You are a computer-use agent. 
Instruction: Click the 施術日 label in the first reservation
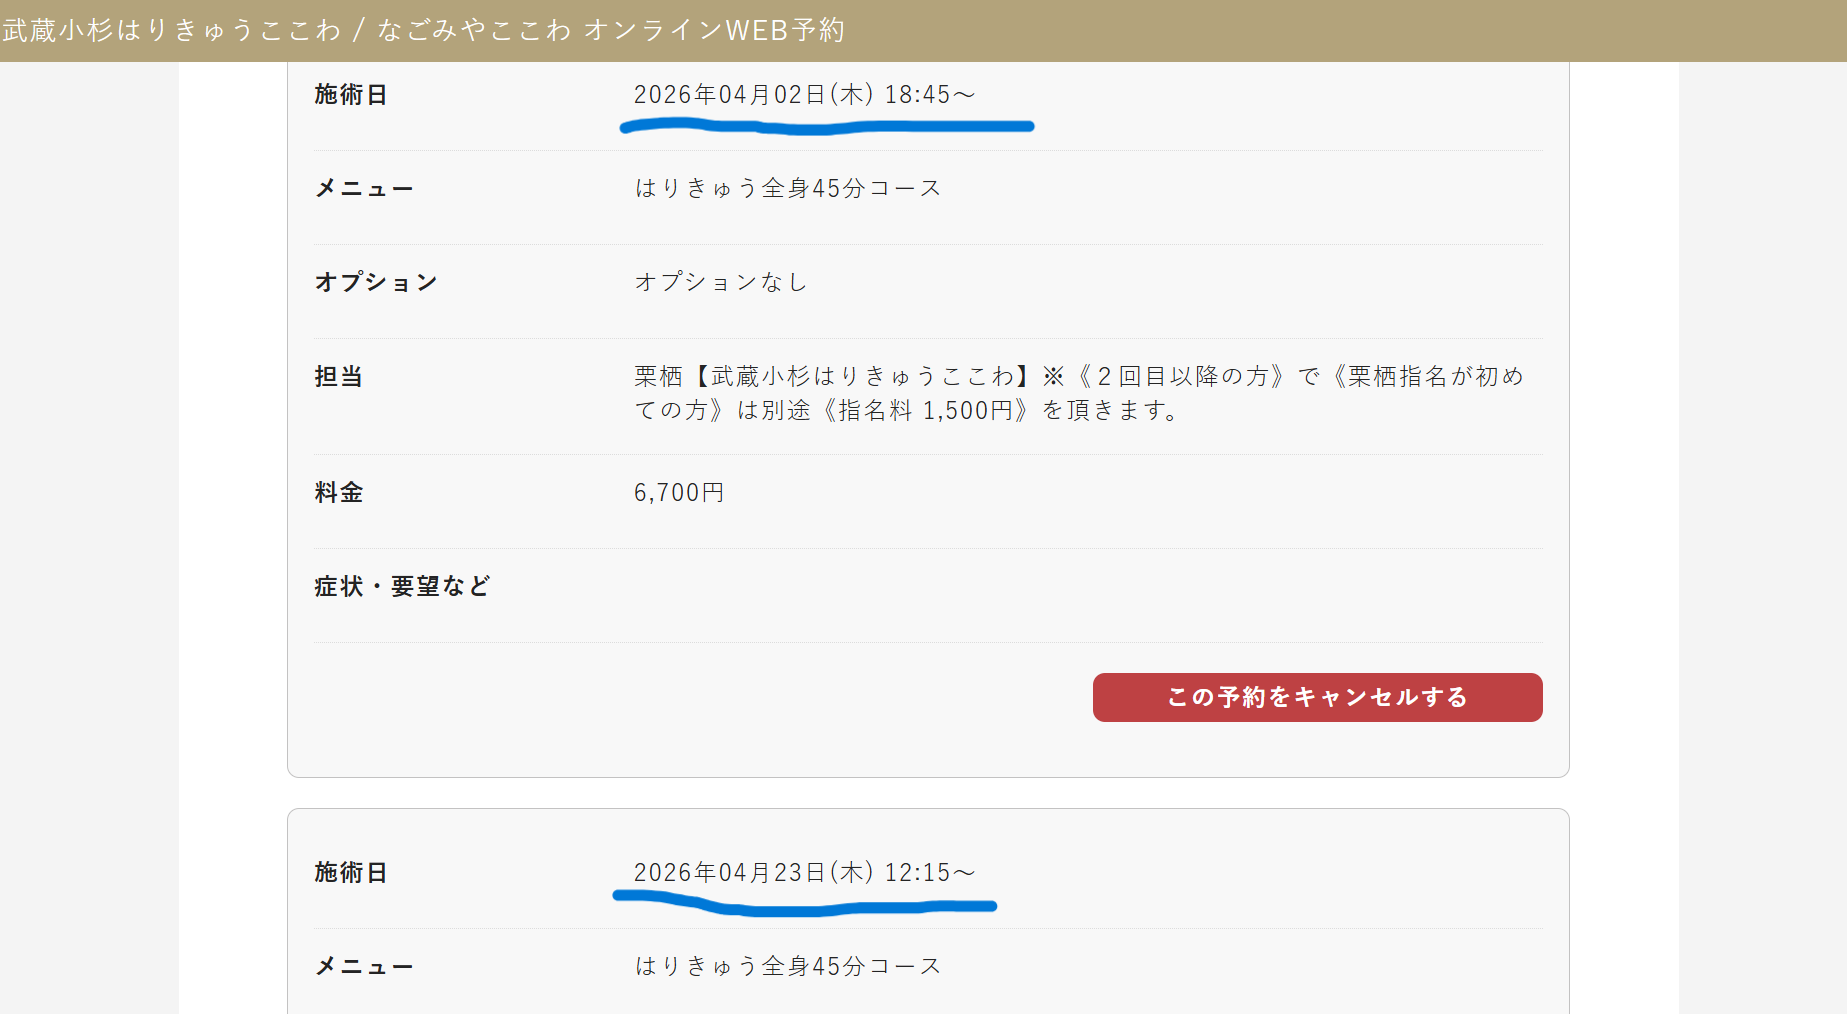351,95
